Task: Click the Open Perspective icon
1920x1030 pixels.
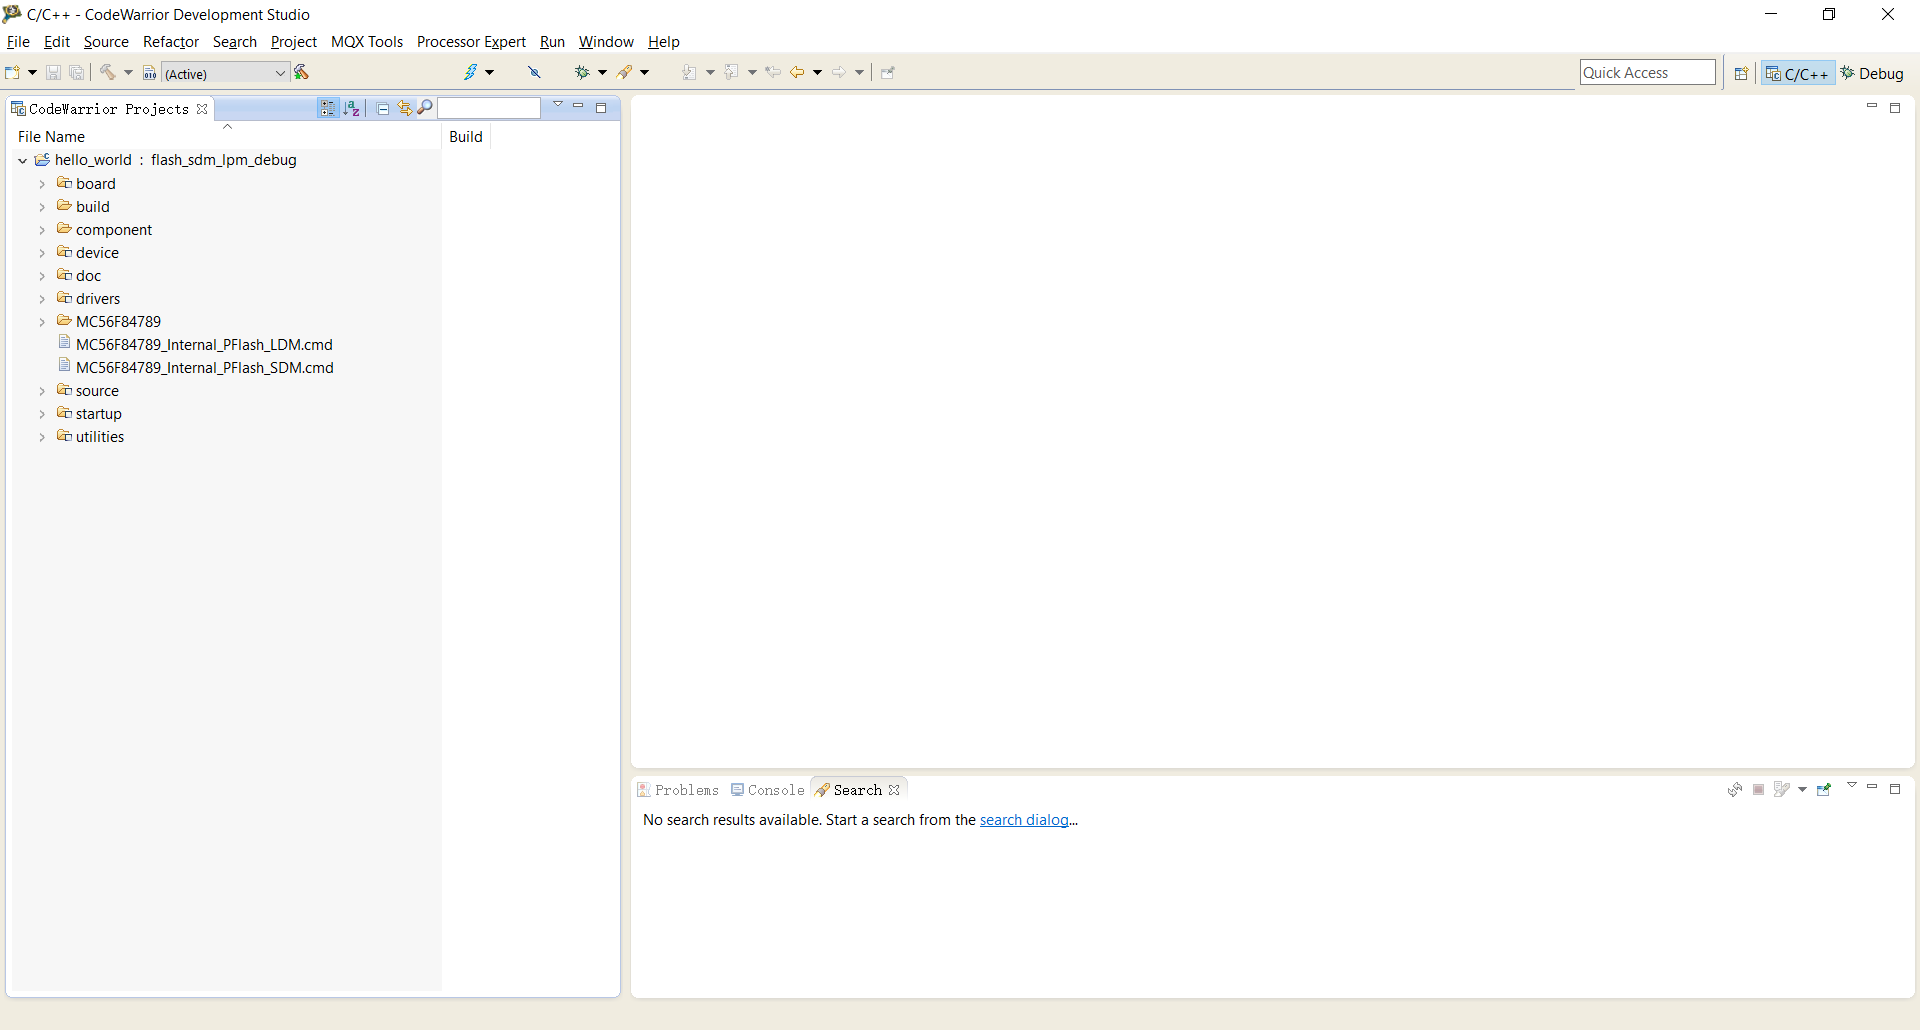Action: pos(1741,73)
